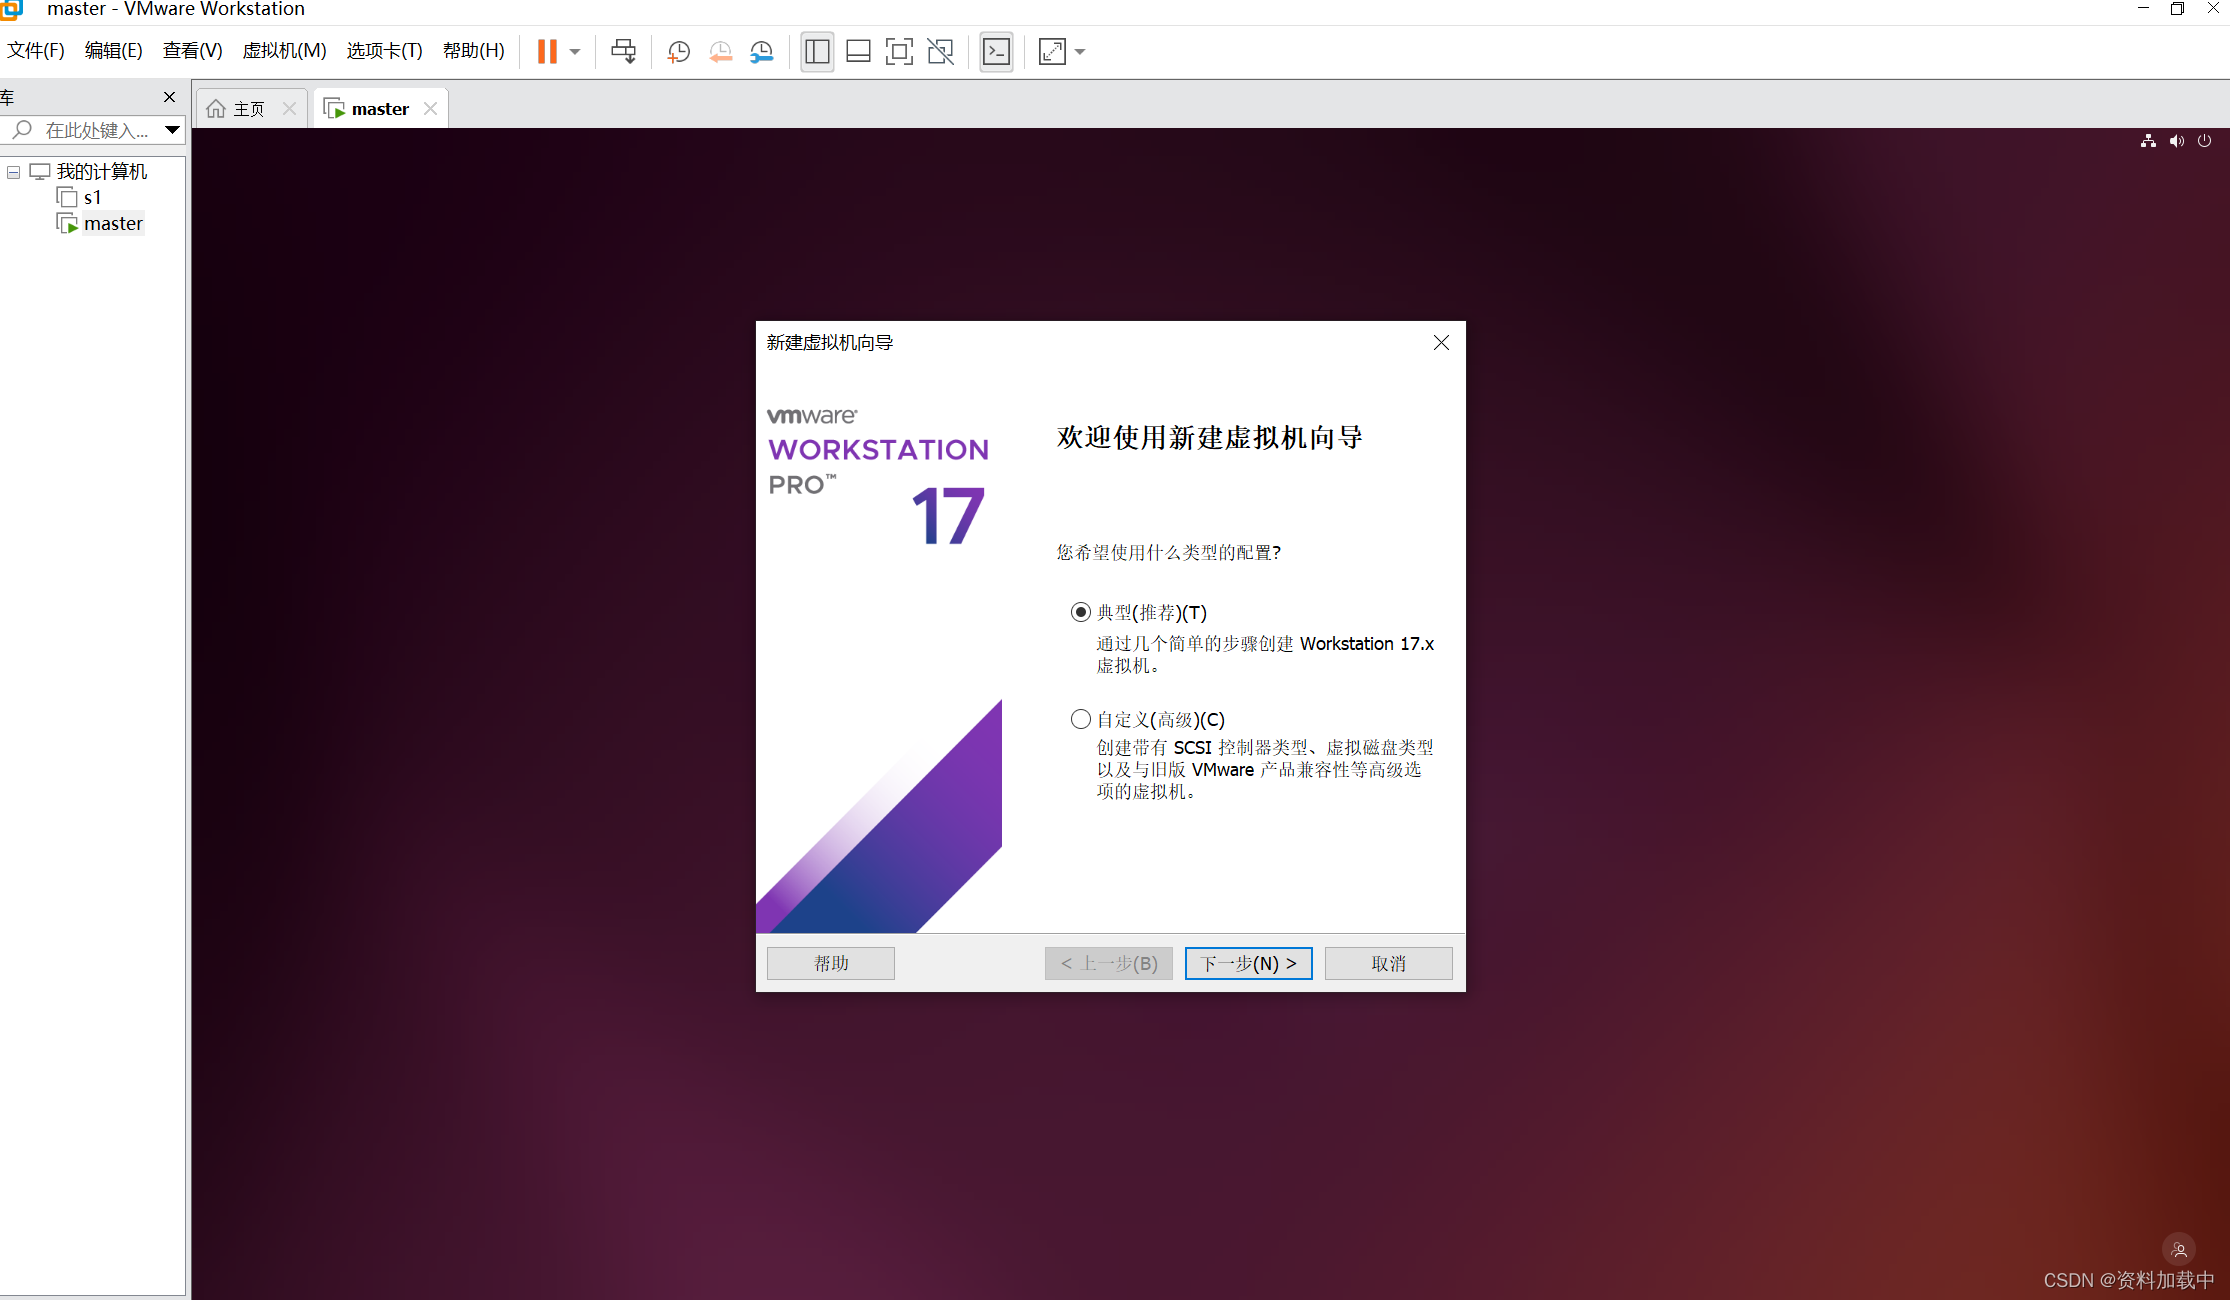Select the 自定义(高级) radio option
This screenshot has width=2230, height=1300.
(1080, 719)
